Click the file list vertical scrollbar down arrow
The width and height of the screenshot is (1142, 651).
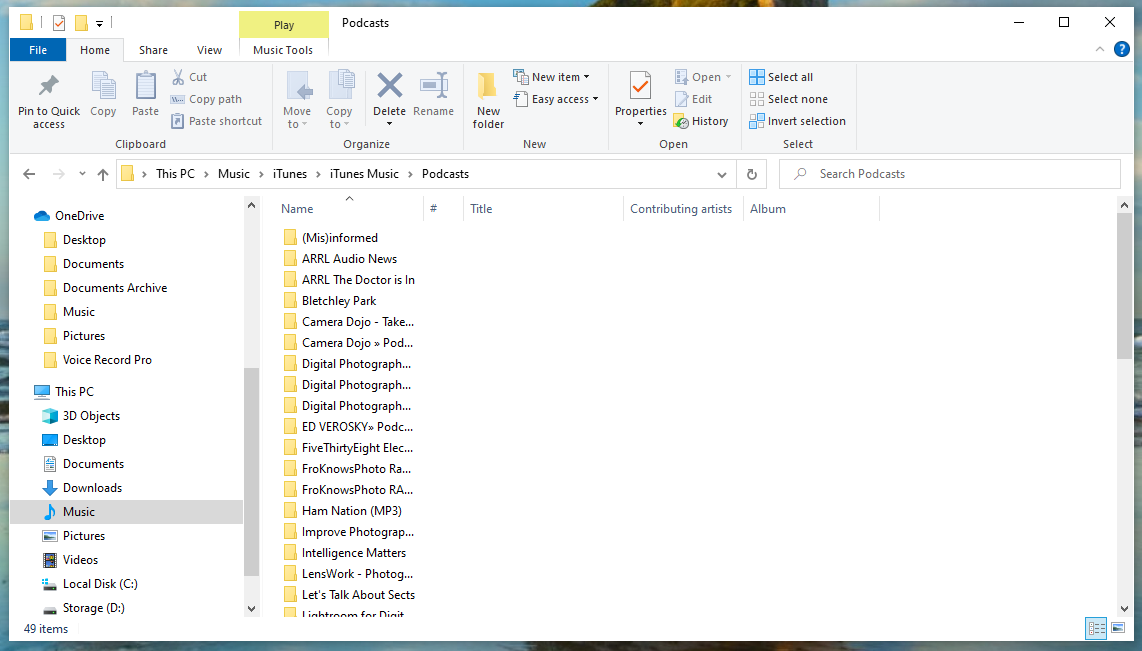point(1124,609)
